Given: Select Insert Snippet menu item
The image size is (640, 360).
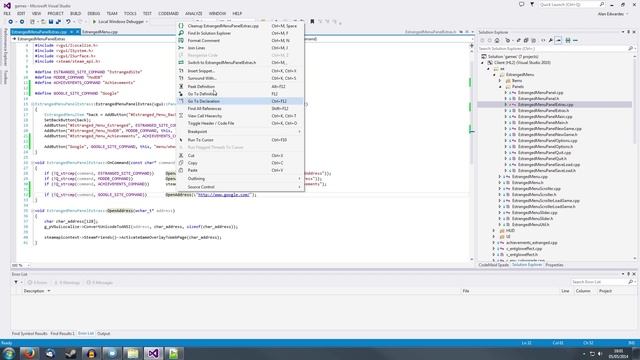Looking at the screenshot, I should point(240,71).
